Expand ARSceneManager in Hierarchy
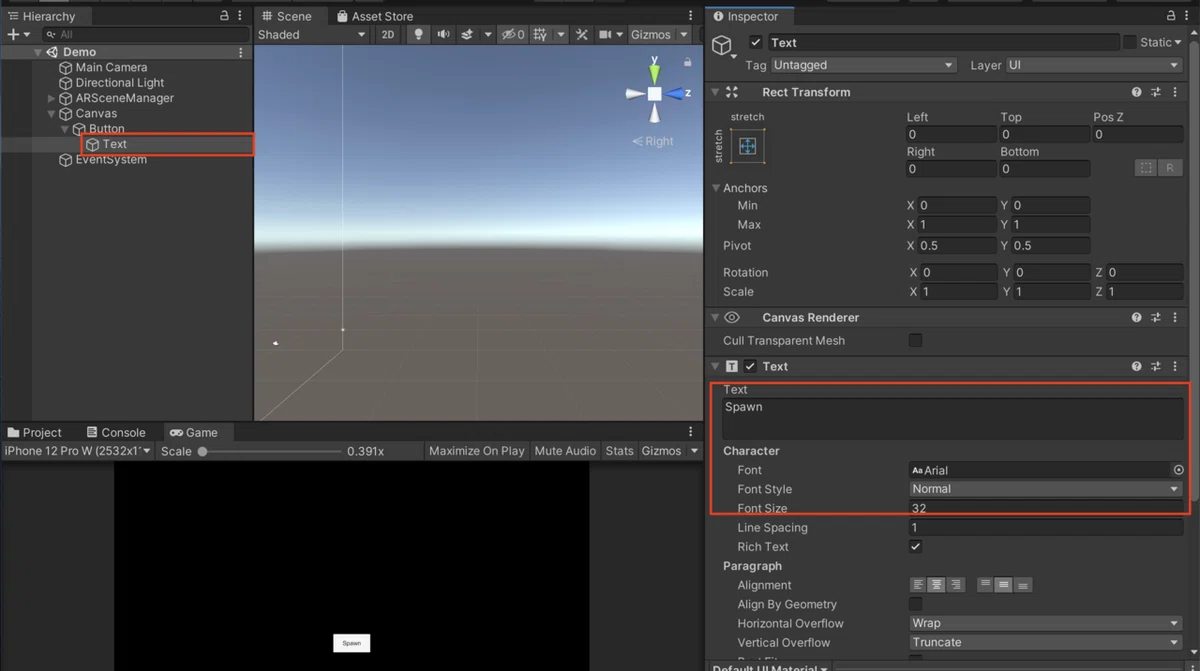Screen dimensions: 1200x671 point(52,98)
